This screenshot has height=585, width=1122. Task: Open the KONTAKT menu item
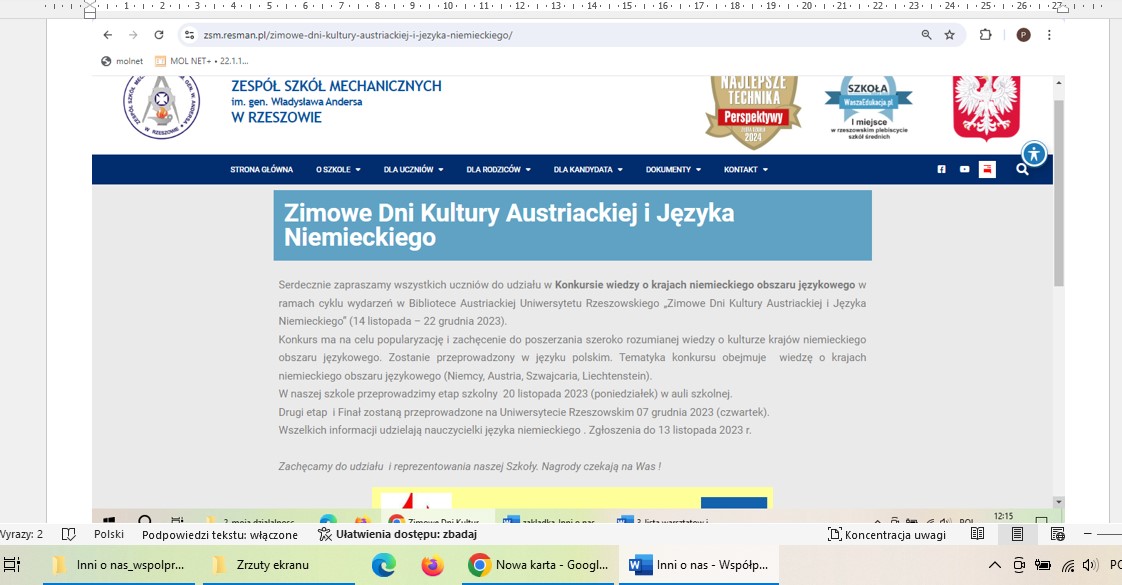[x=746, y=170]
